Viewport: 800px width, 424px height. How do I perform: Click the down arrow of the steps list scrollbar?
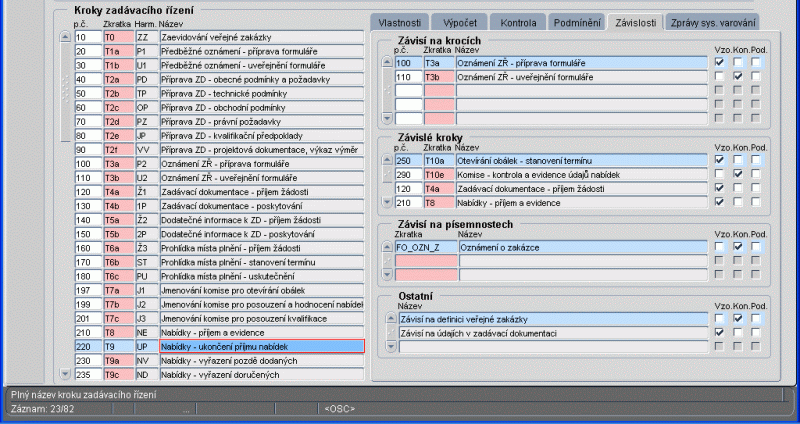click(65, 374)
